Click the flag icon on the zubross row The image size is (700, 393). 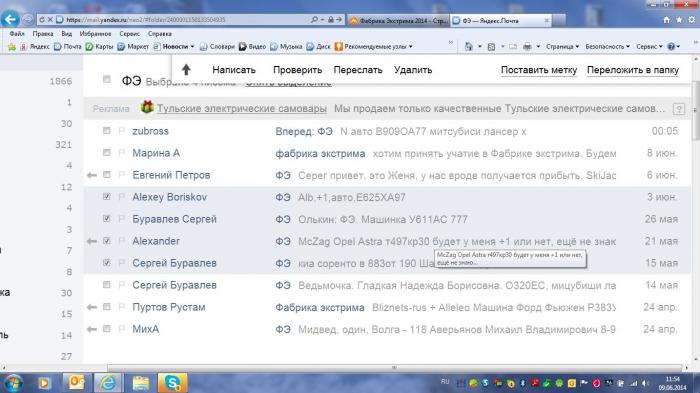tap(121, 131)
